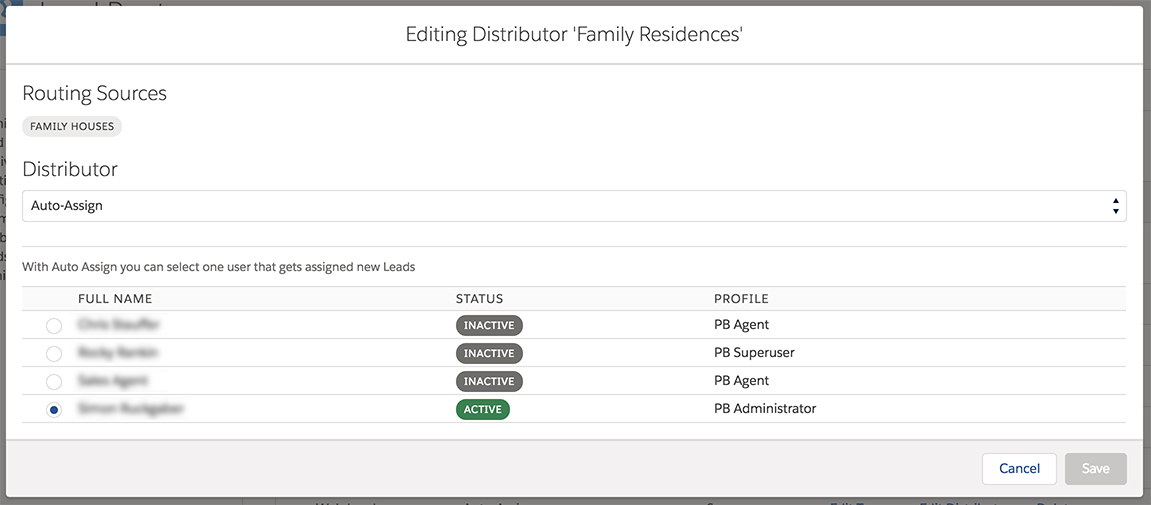Click the FULL NAME column header
This screenshot has width=1151, height=505.
[x=115, y=299]
